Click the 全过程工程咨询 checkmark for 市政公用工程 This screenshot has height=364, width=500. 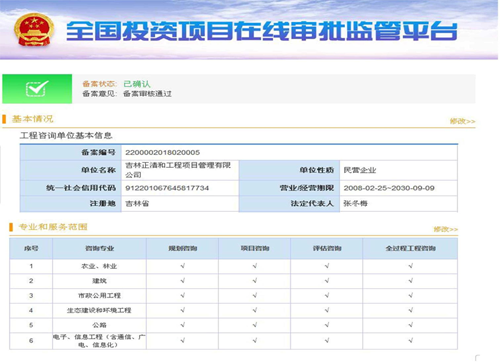[411, 295]
